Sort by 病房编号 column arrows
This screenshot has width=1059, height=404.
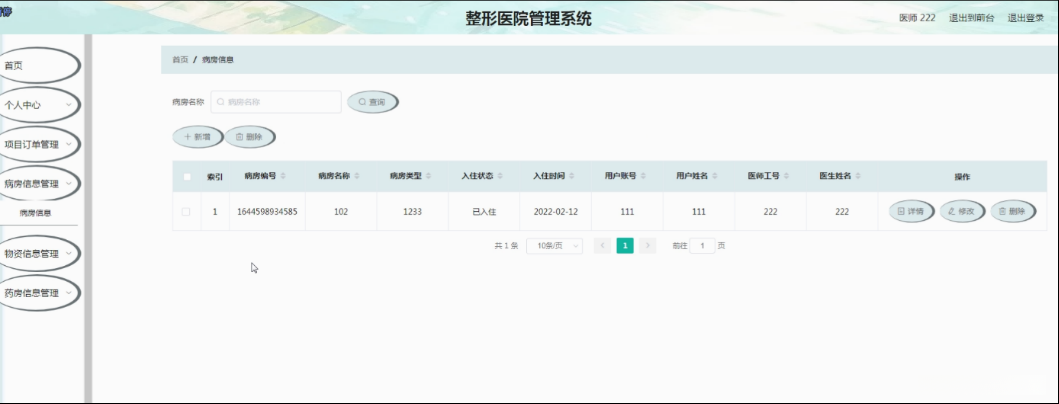click(x=283, y=176)
